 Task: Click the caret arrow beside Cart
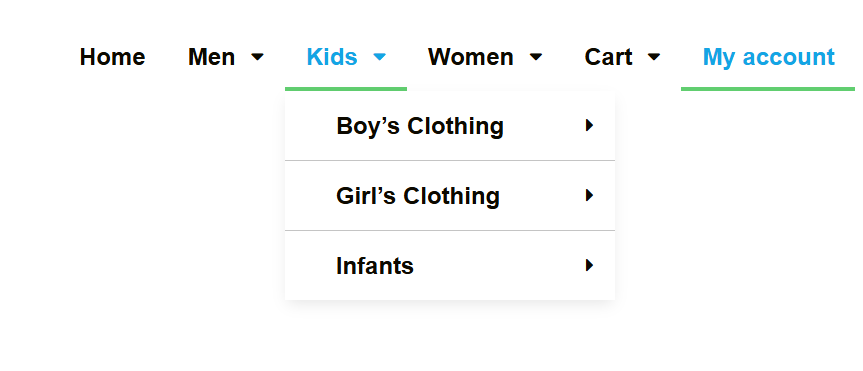point(654,57)
